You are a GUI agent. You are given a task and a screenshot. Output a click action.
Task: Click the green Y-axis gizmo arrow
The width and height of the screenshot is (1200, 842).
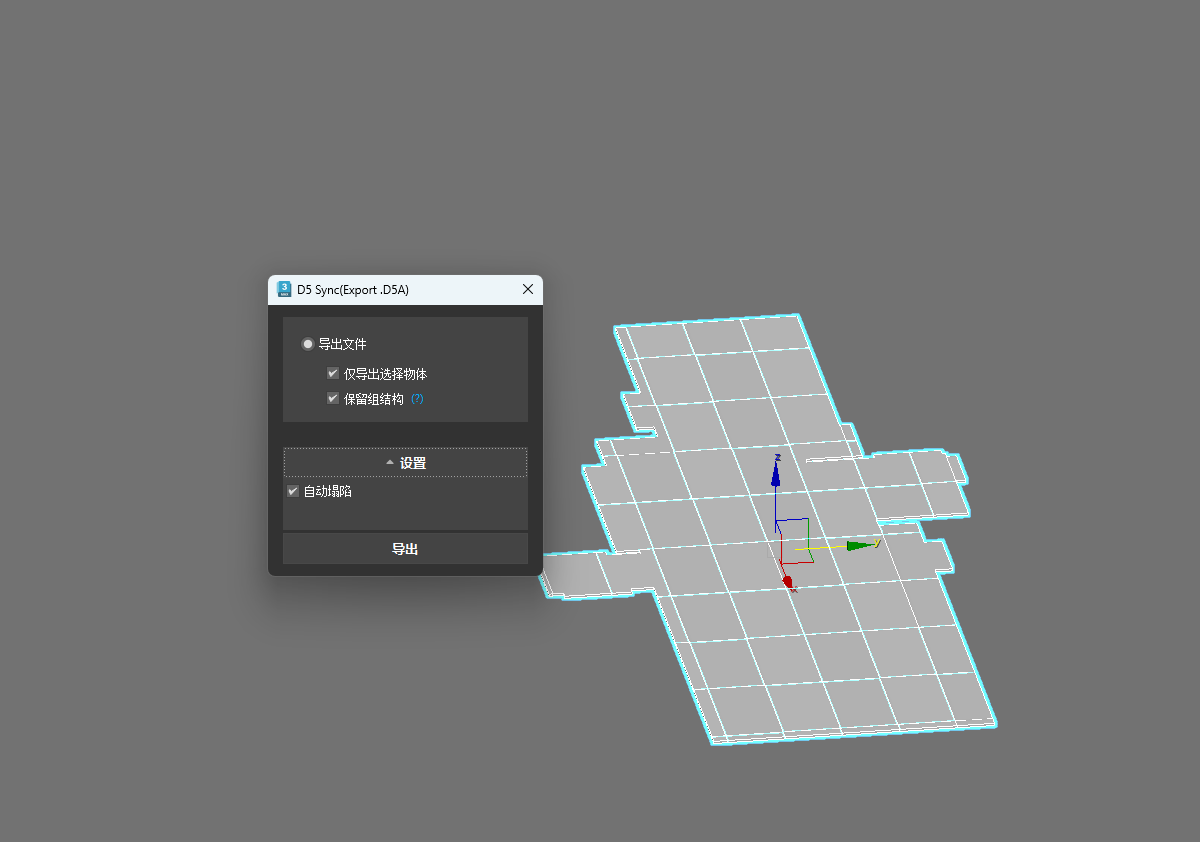click(858, 546)
